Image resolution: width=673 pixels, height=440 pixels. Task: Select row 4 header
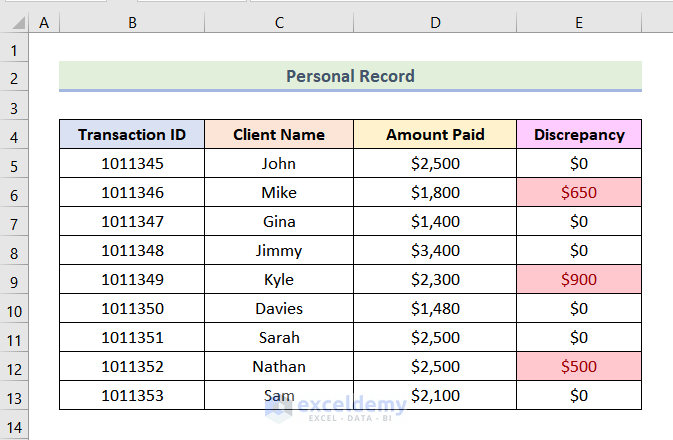pyautogui.click(x=14, y=135)
